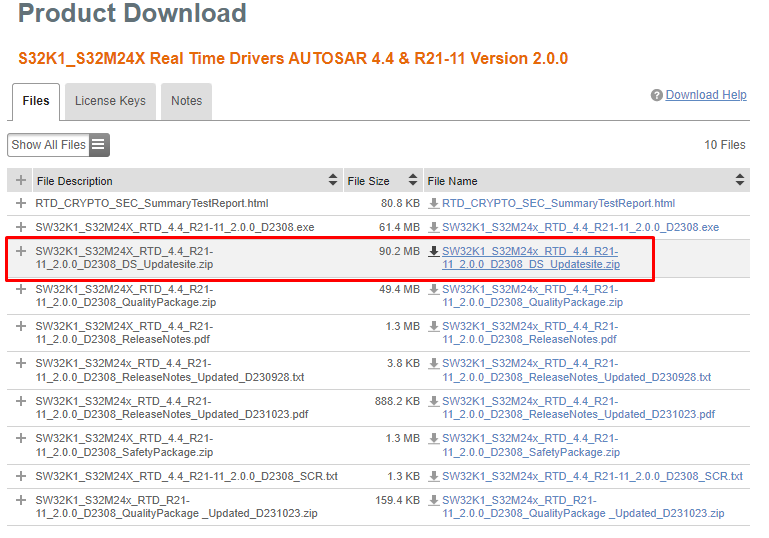
Task: Open the Notes tab
Action: tap(186, 101)
